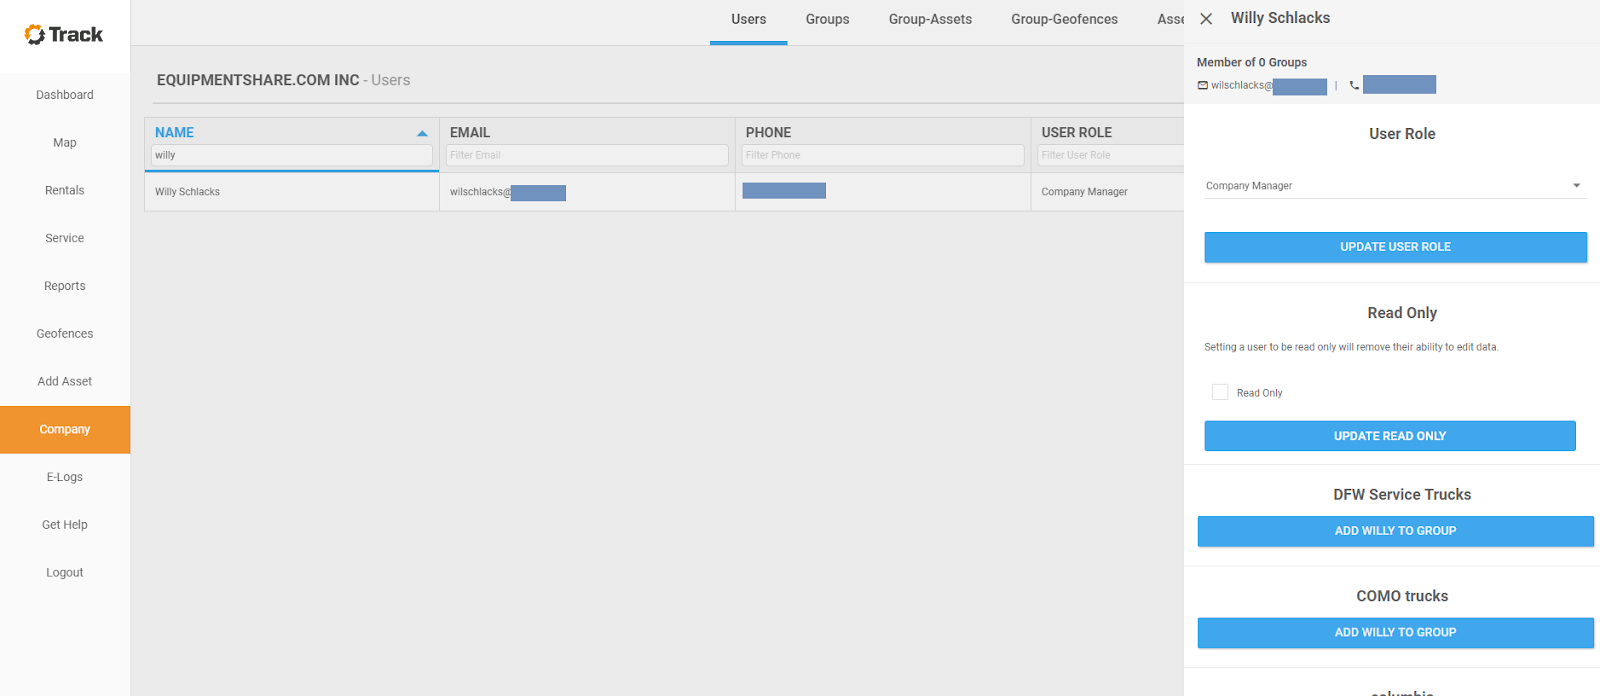Select Get Help in the sidebar
1600x696 pixels.
[x=65, y=525]
